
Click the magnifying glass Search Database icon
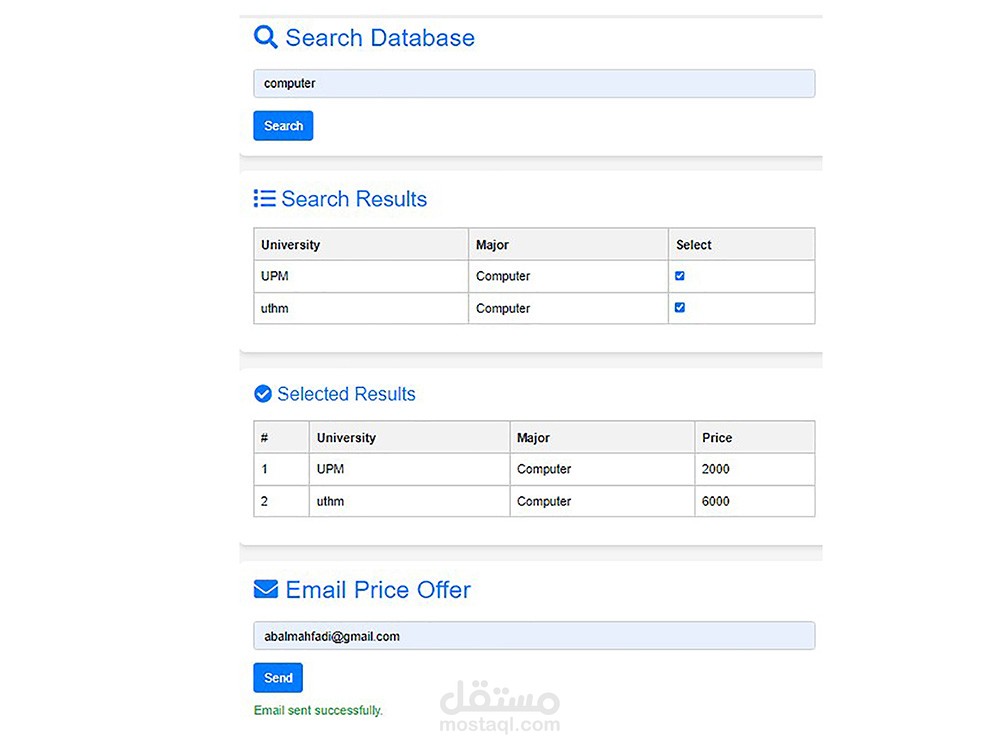tap(265, 37)
